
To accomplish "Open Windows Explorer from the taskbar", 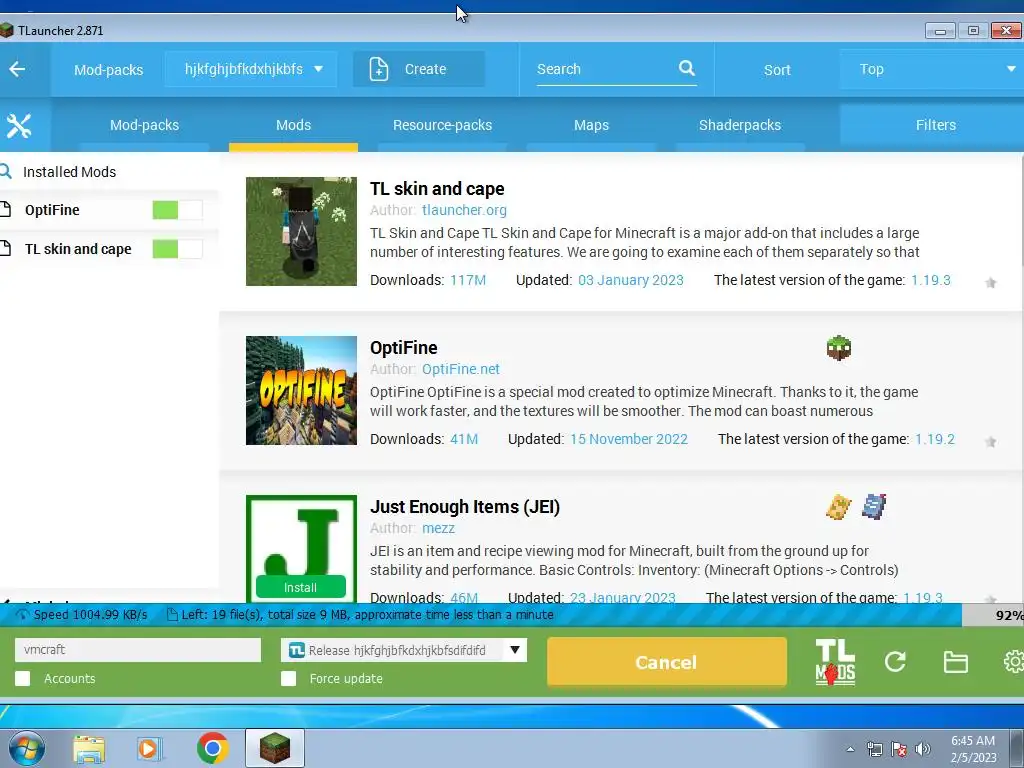I will tap(89, 748).
